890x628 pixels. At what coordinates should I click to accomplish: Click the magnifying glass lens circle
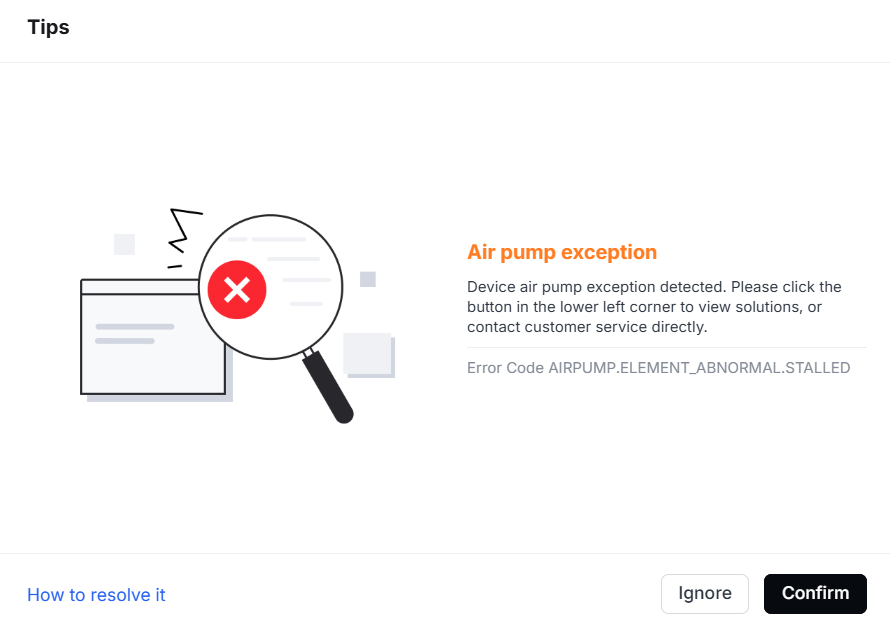[271, 287]
